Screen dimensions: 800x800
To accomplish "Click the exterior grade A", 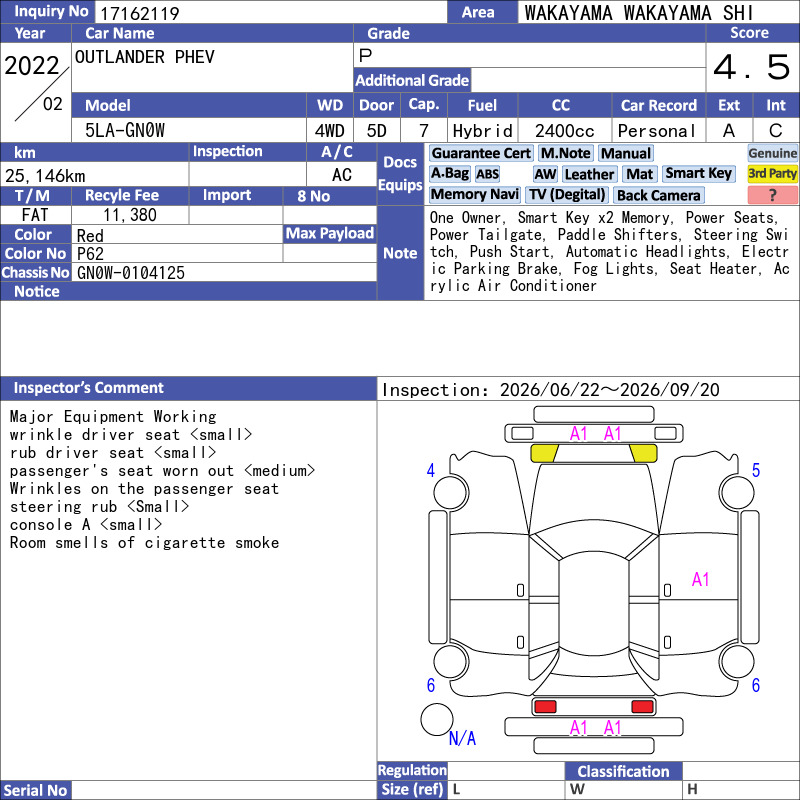I will point(729,131).
